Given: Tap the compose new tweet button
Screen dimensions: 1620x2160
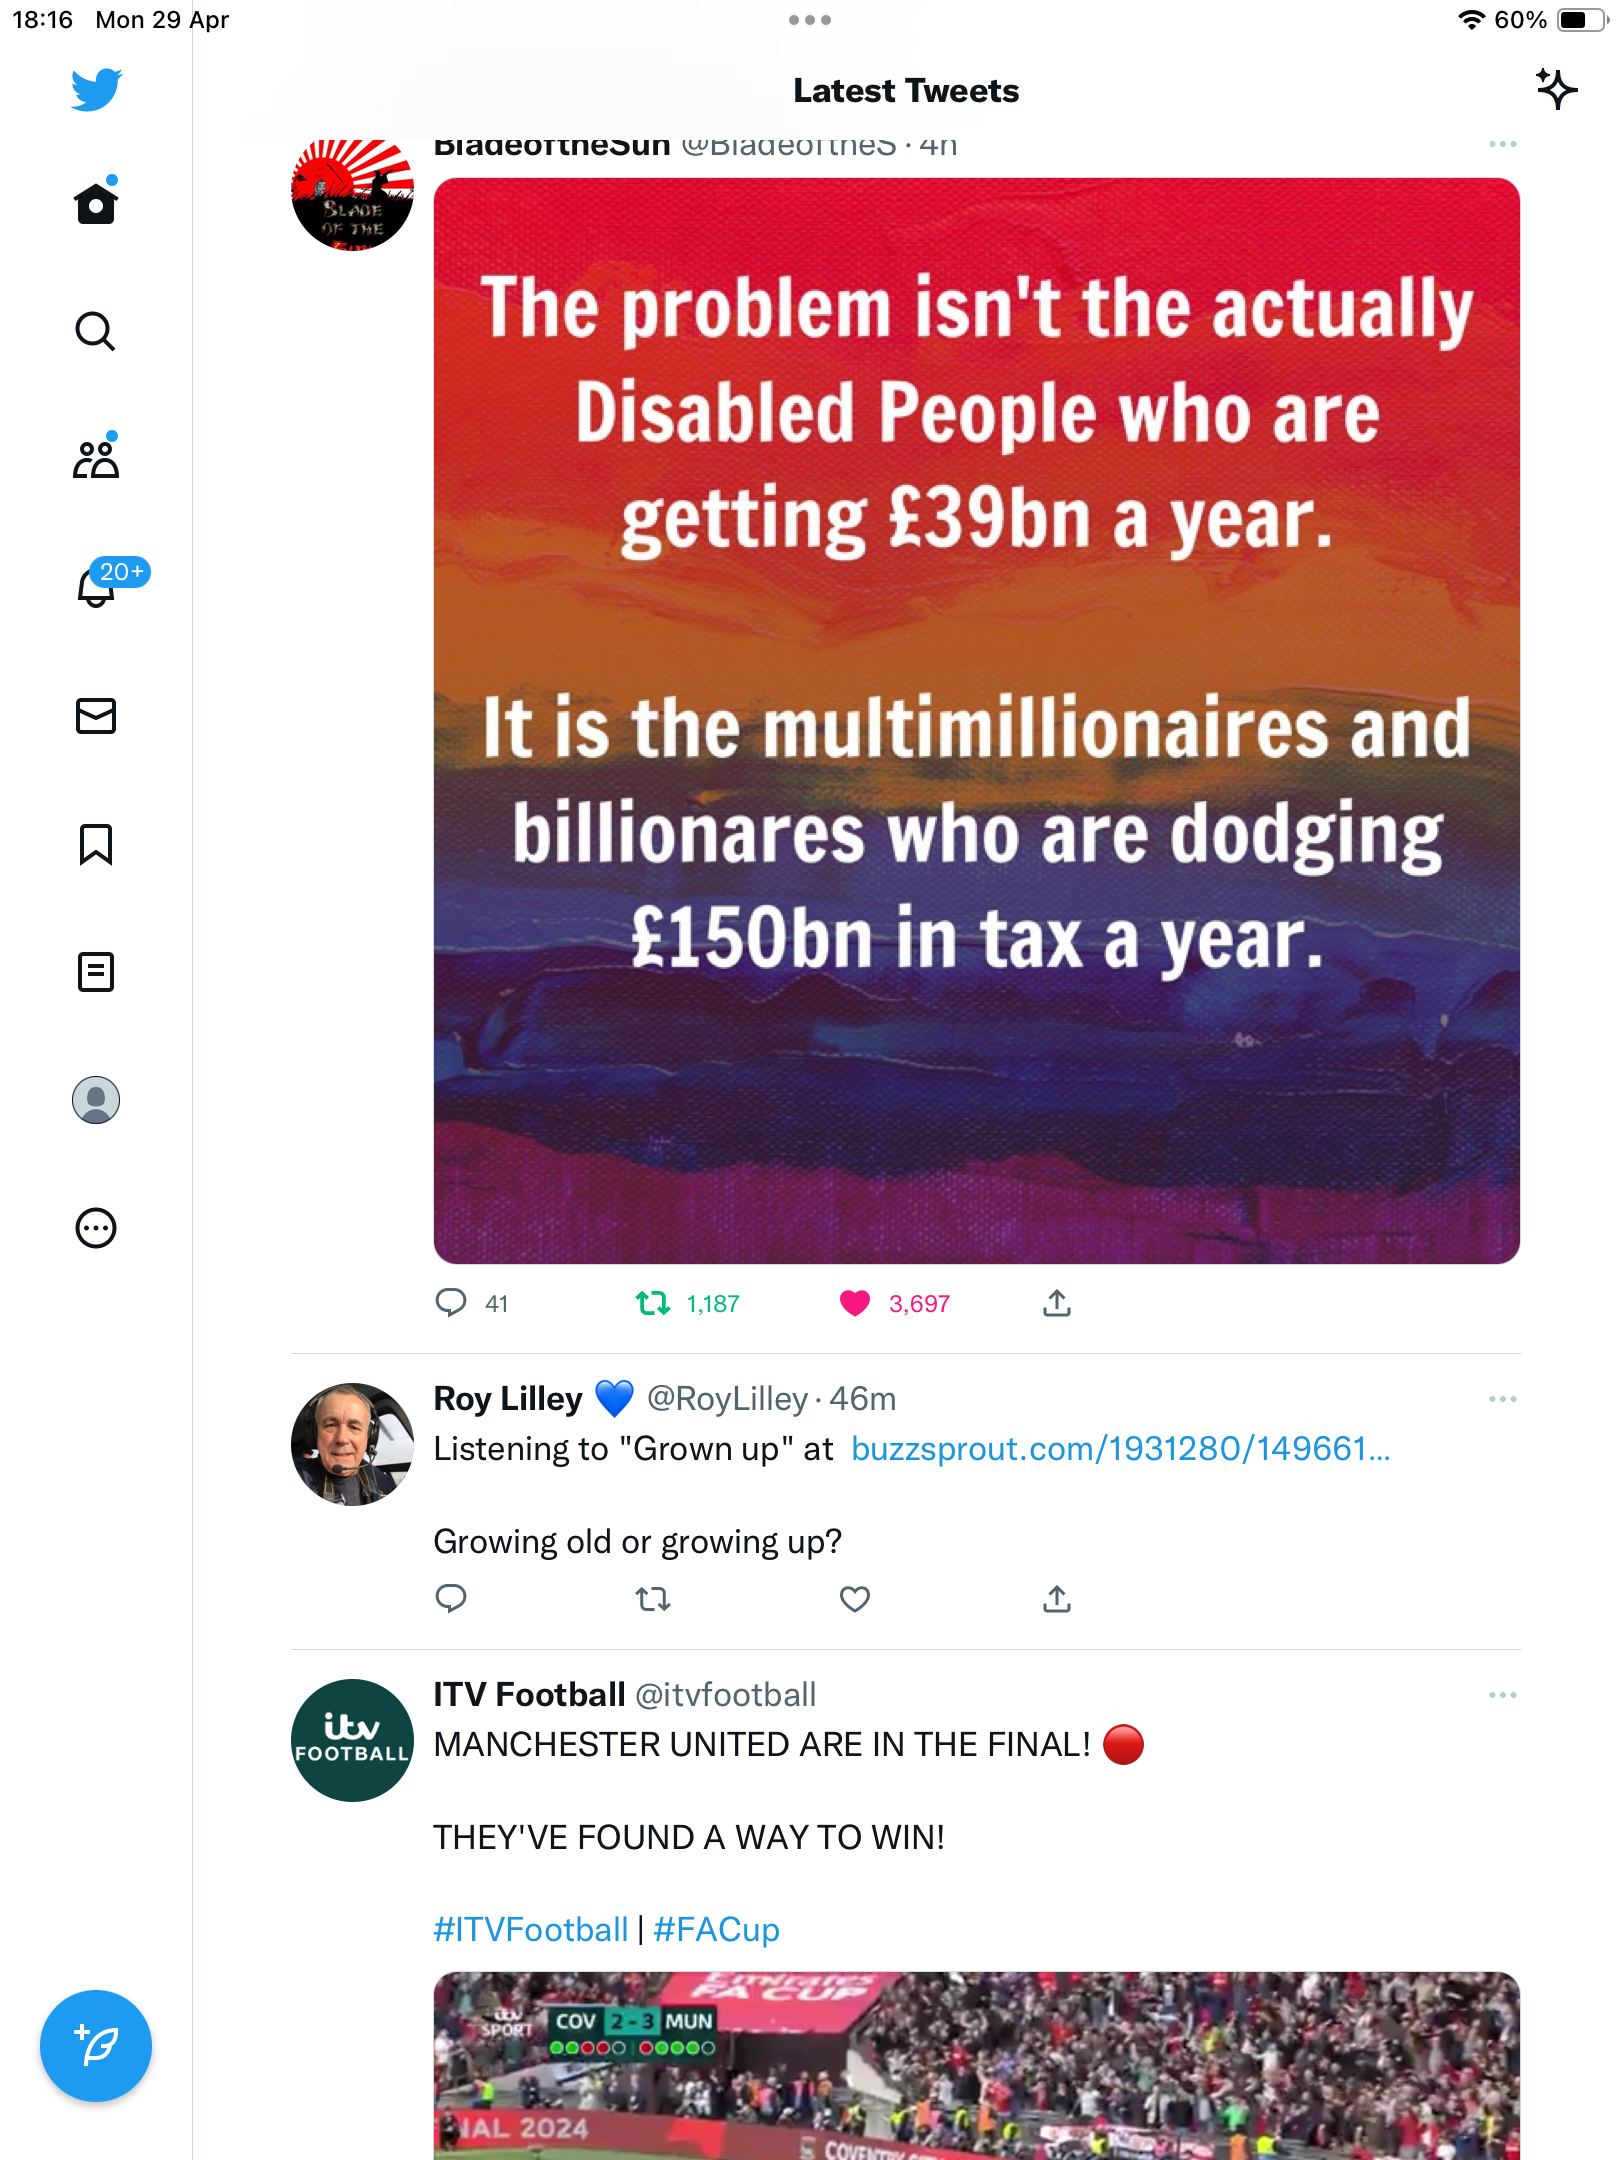Looking at the screenshot, I should [96, 2046].
